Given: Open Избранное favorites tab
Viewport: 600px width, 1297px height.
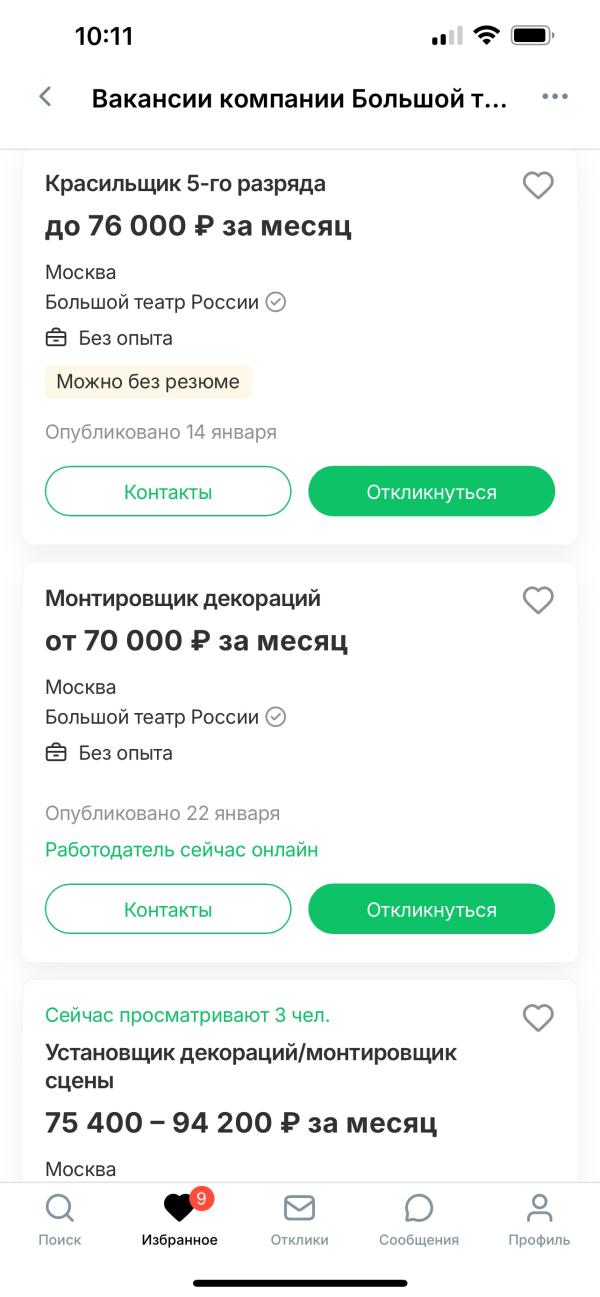Looking at the screenshot, I should pos(180,1220).
